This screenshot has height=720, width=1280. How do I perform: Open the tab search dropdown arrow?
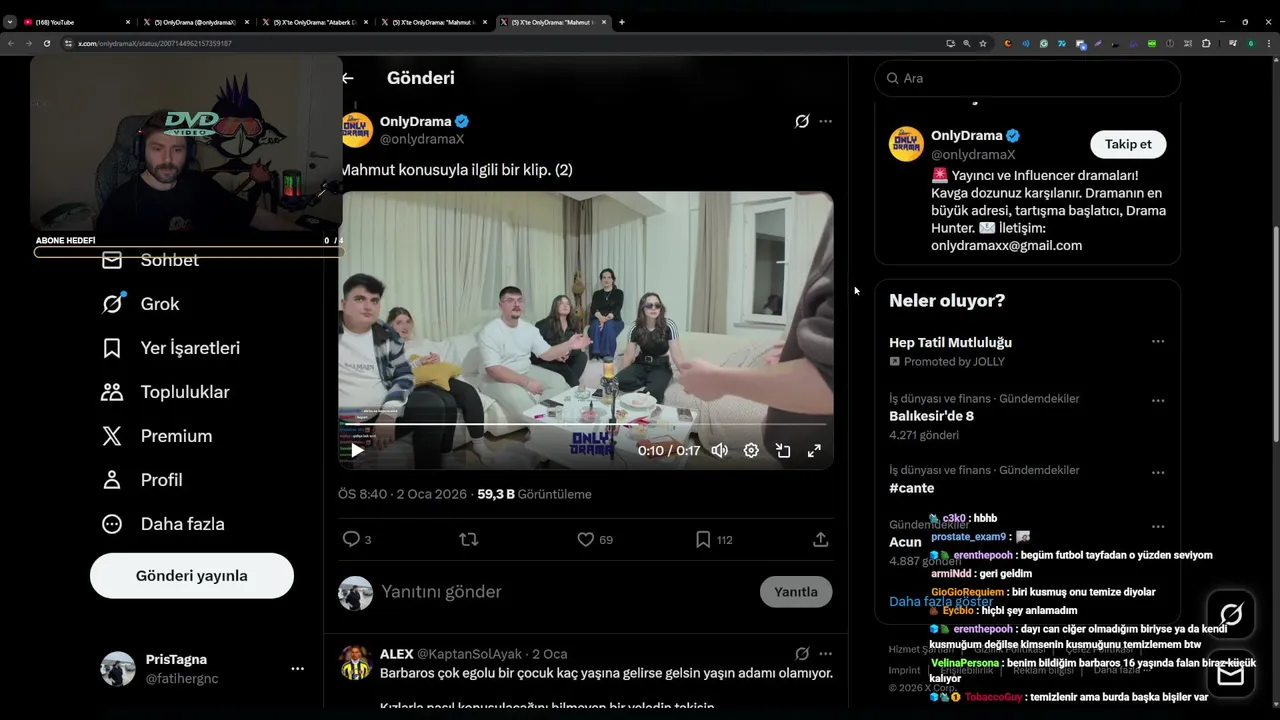click(x=10, y=22)
